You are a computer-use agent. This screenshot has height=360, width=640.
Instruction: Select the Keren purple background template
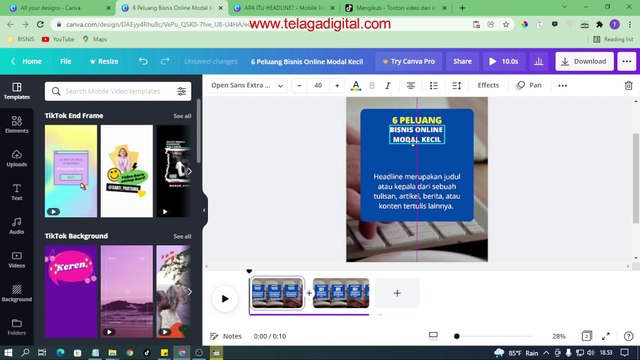71,291
